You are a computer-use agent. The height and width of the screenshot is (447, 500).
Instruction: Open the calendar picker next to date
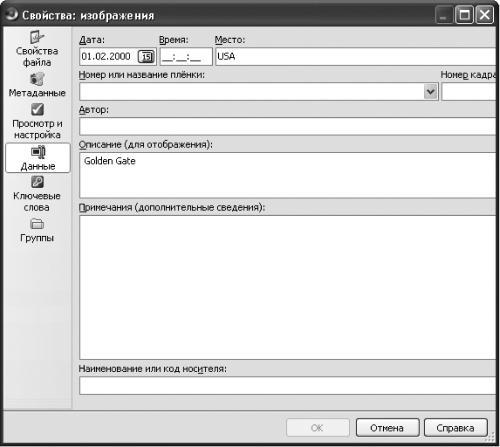pos(146,57)
